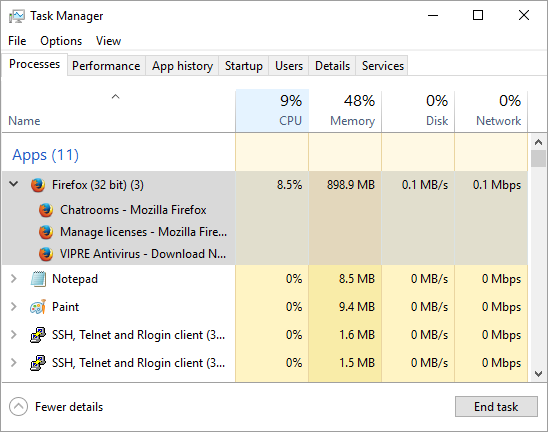Collapse the Firefox (32 bit) group
The height and width of the screenshot is (432, 548).
14,183
